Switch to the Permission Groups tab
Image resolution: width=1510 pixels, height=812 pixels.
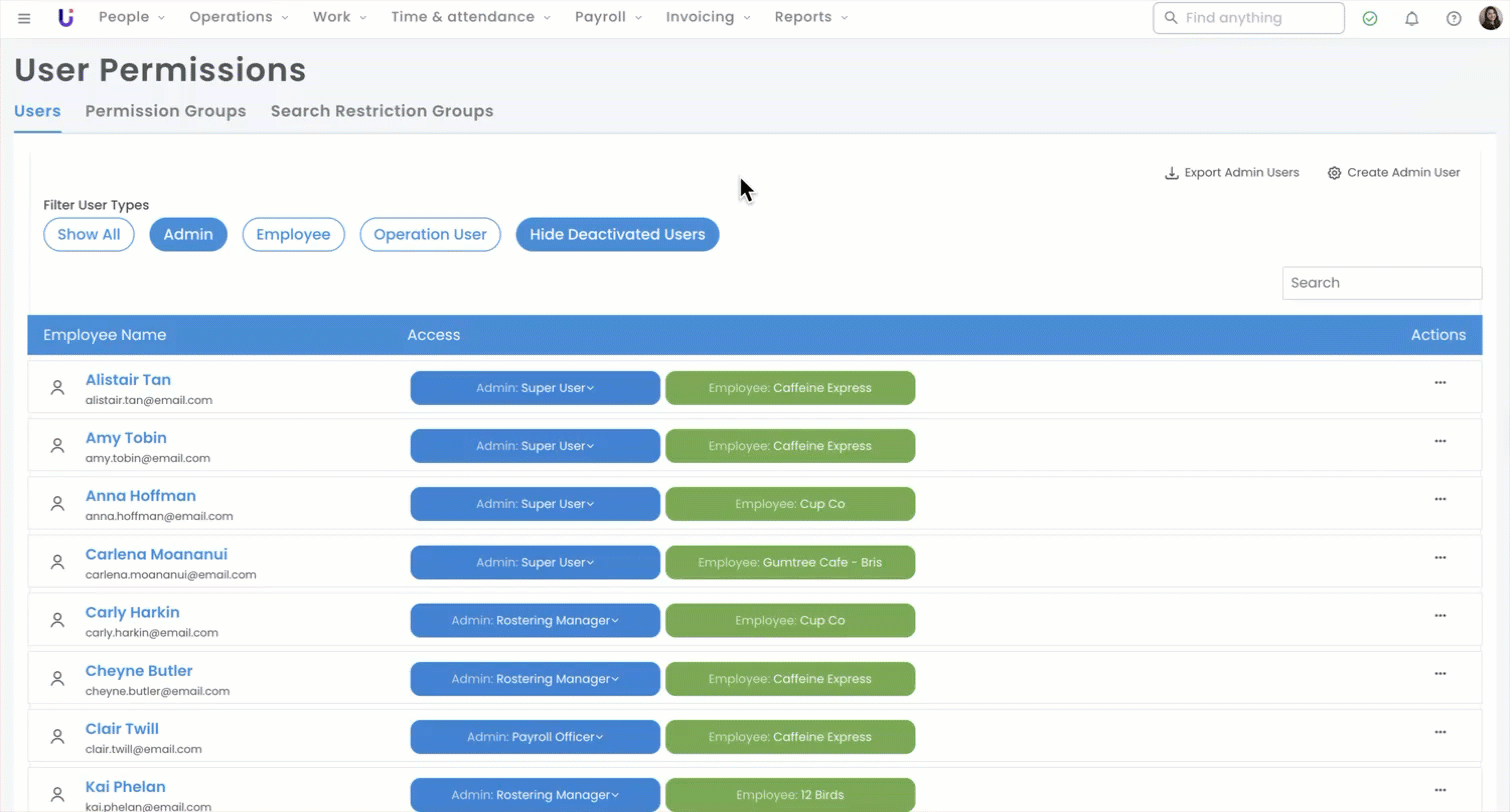[x=165, y=111]
